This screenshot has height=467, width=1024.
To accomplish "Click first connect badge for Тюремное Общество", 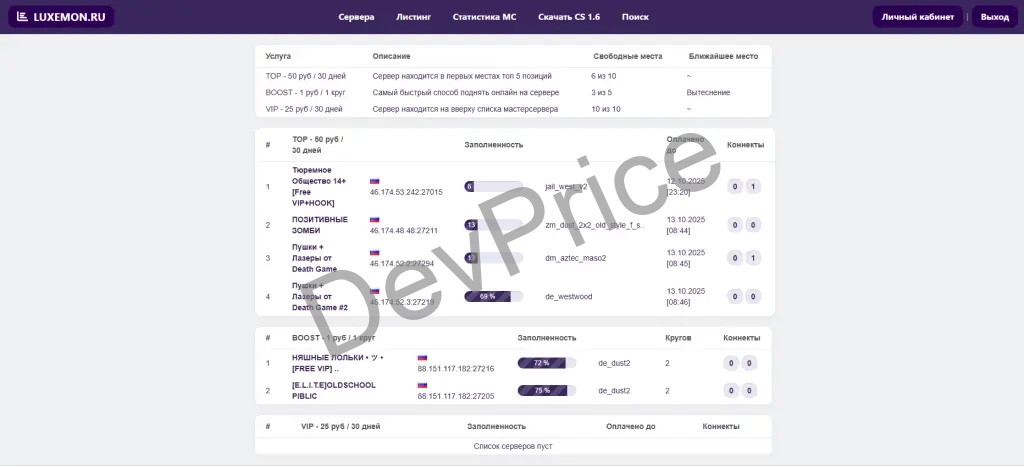I will [x=735, y=187].
